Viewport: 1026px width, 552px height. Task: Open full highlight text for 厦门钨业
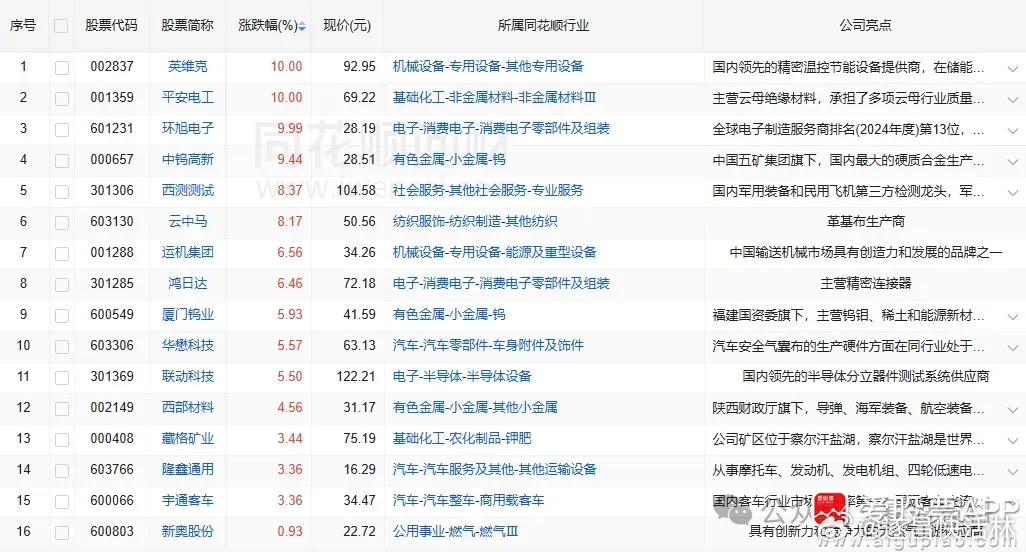point(1012,316)
